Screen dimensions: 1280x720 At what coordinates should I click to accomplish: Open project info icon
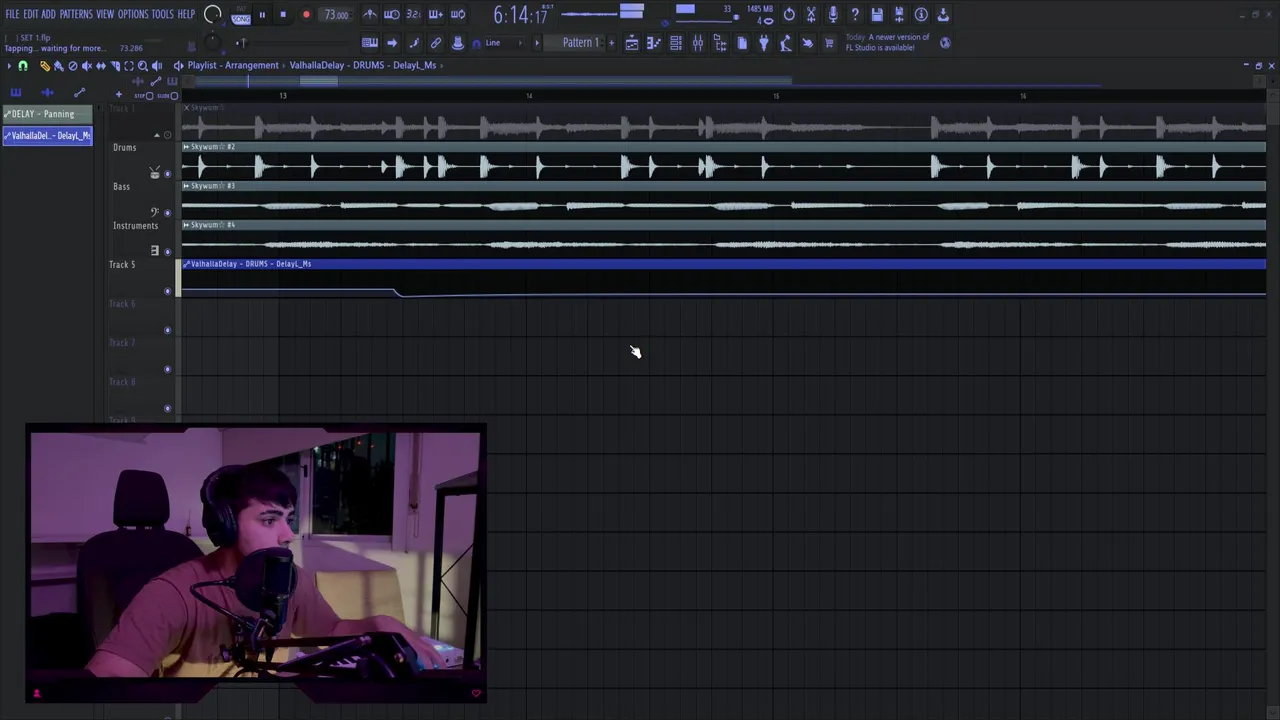pyautogui.click(x=921, y=15)
